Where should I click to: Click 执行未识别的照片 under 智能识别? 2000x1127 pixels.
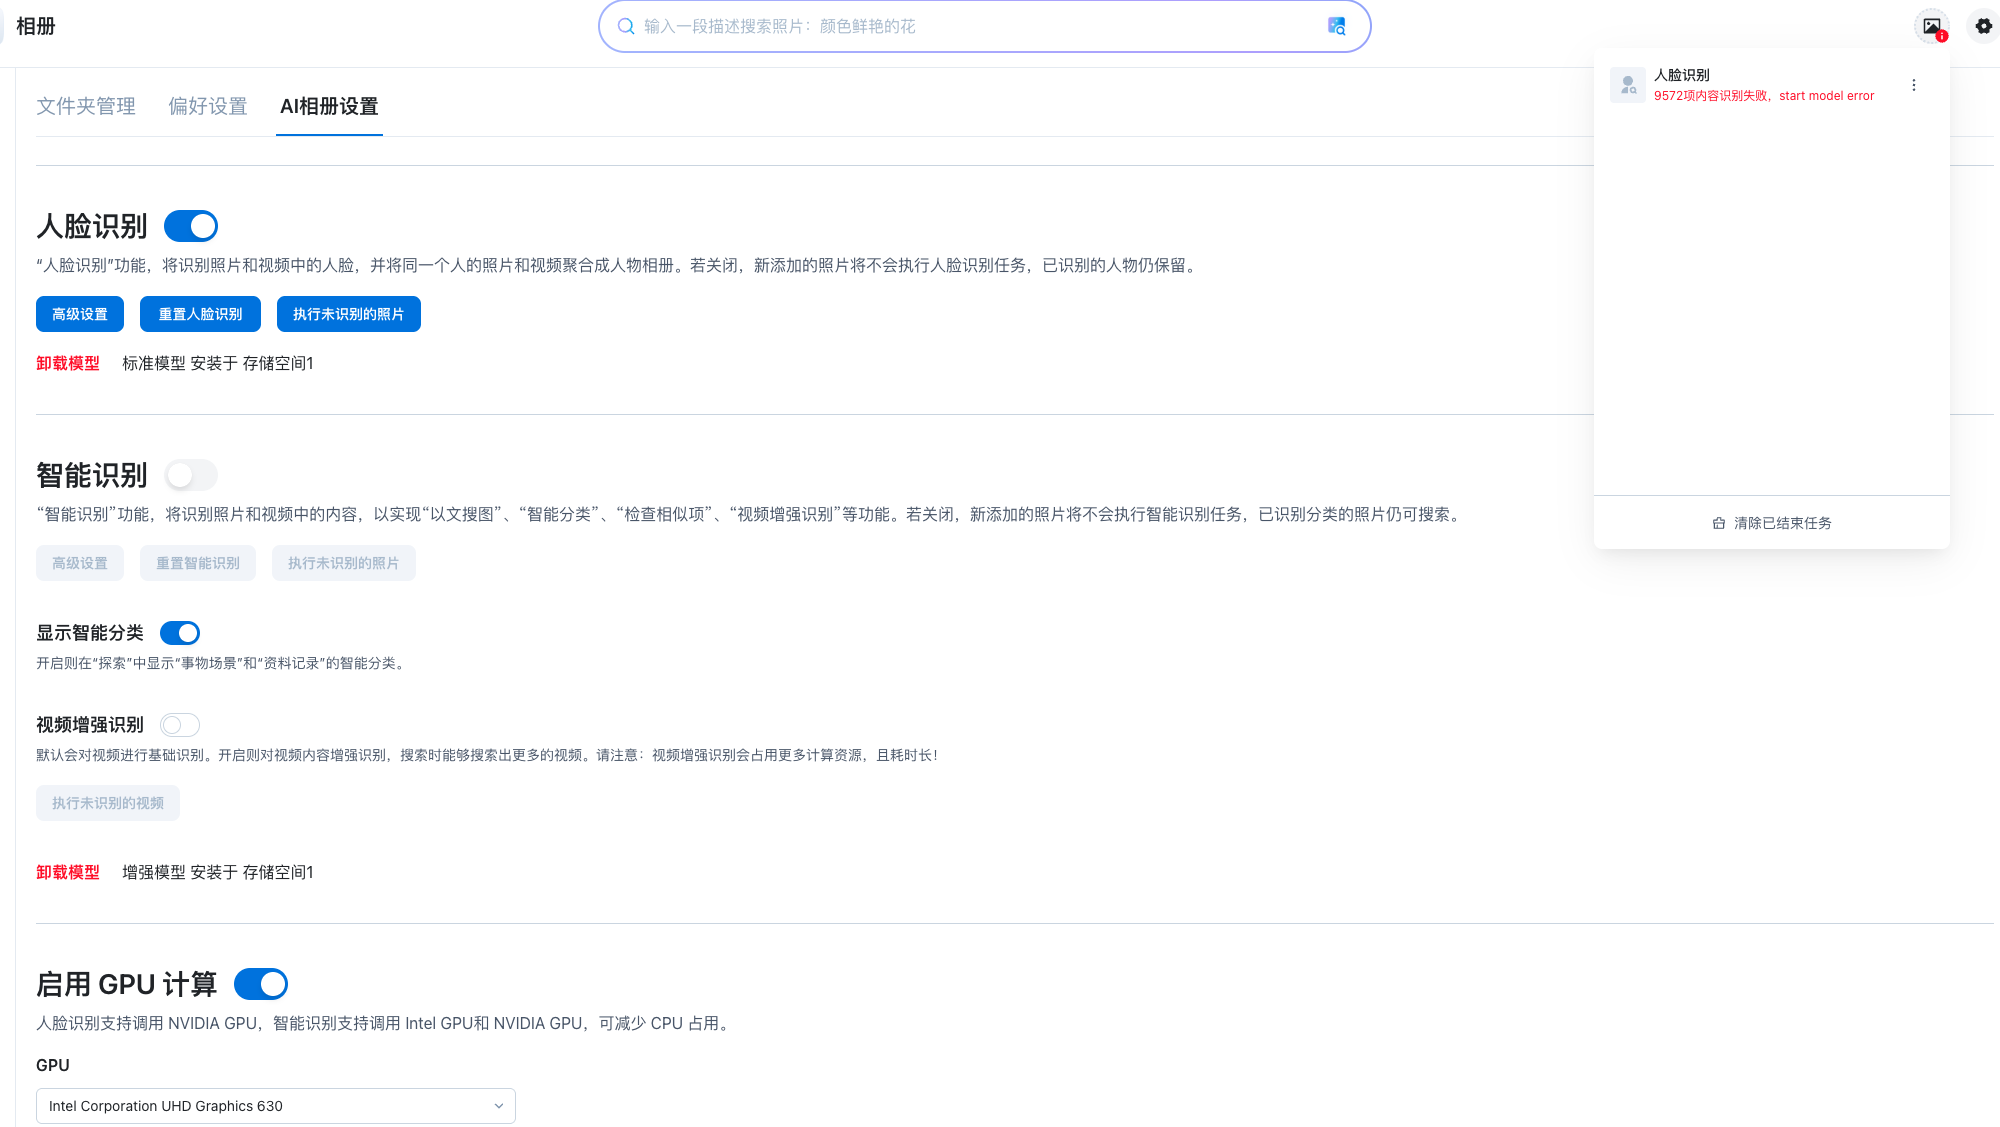coord(344,563)
